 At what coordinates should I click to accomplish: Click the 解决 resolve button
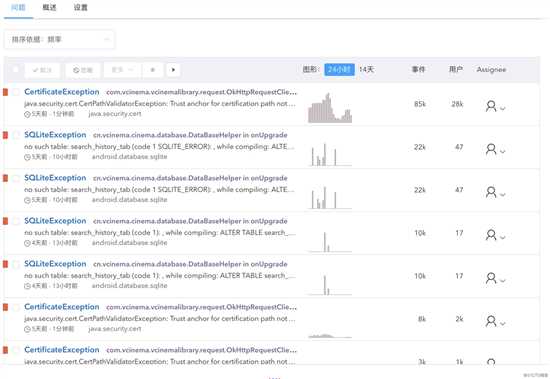[42, 70]
